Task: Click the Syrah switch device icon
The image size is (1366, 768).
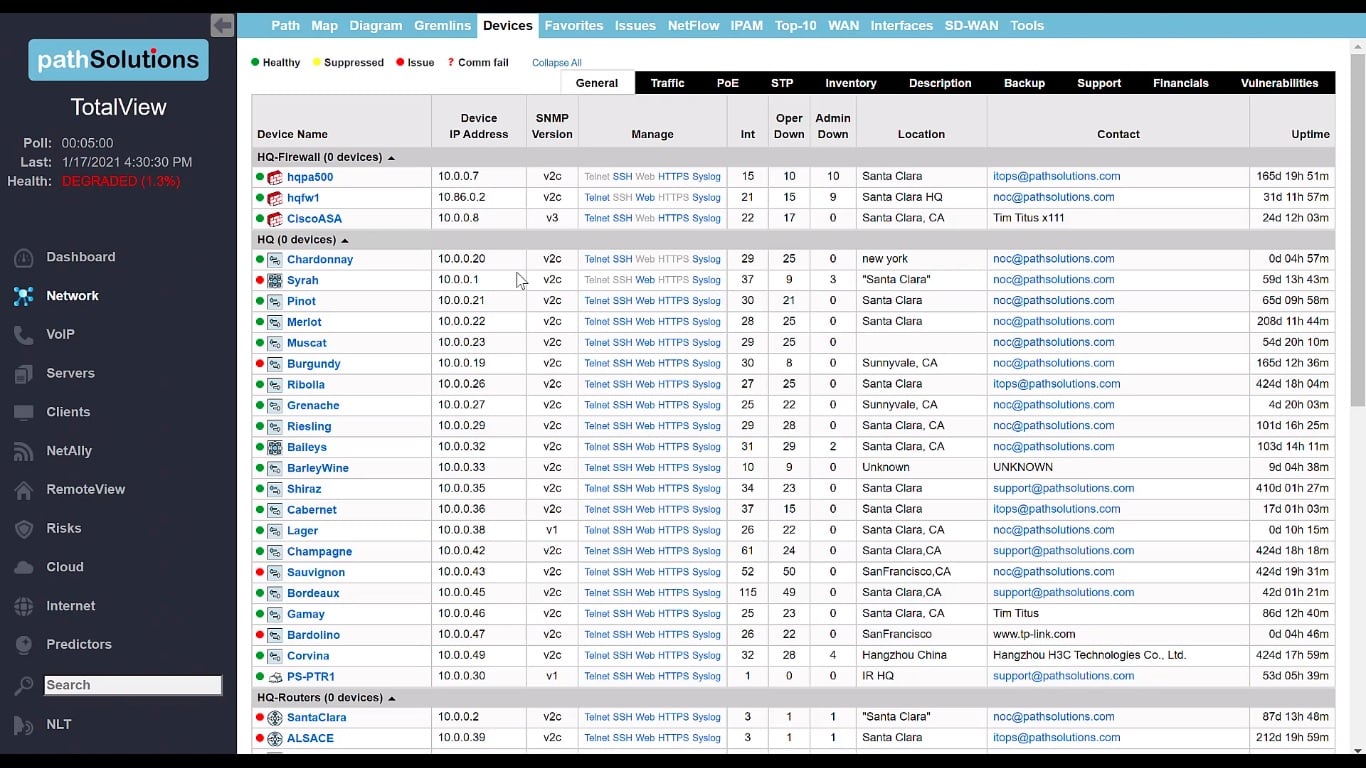Action: pos(275,281)
